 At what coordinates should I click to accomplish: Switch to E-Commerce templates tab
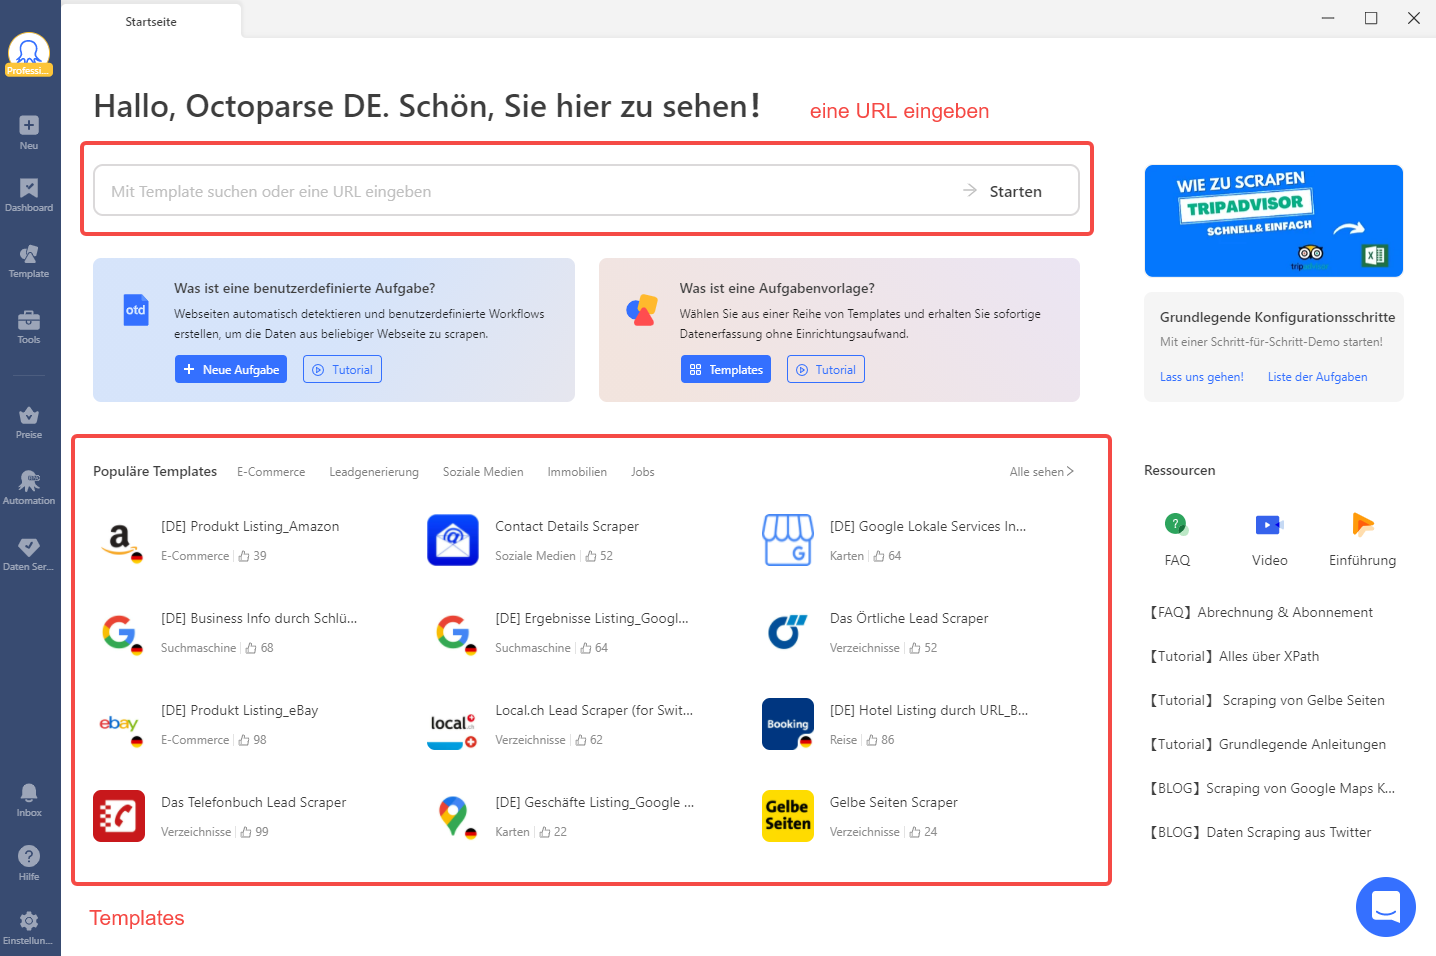(x=271, y=472)
